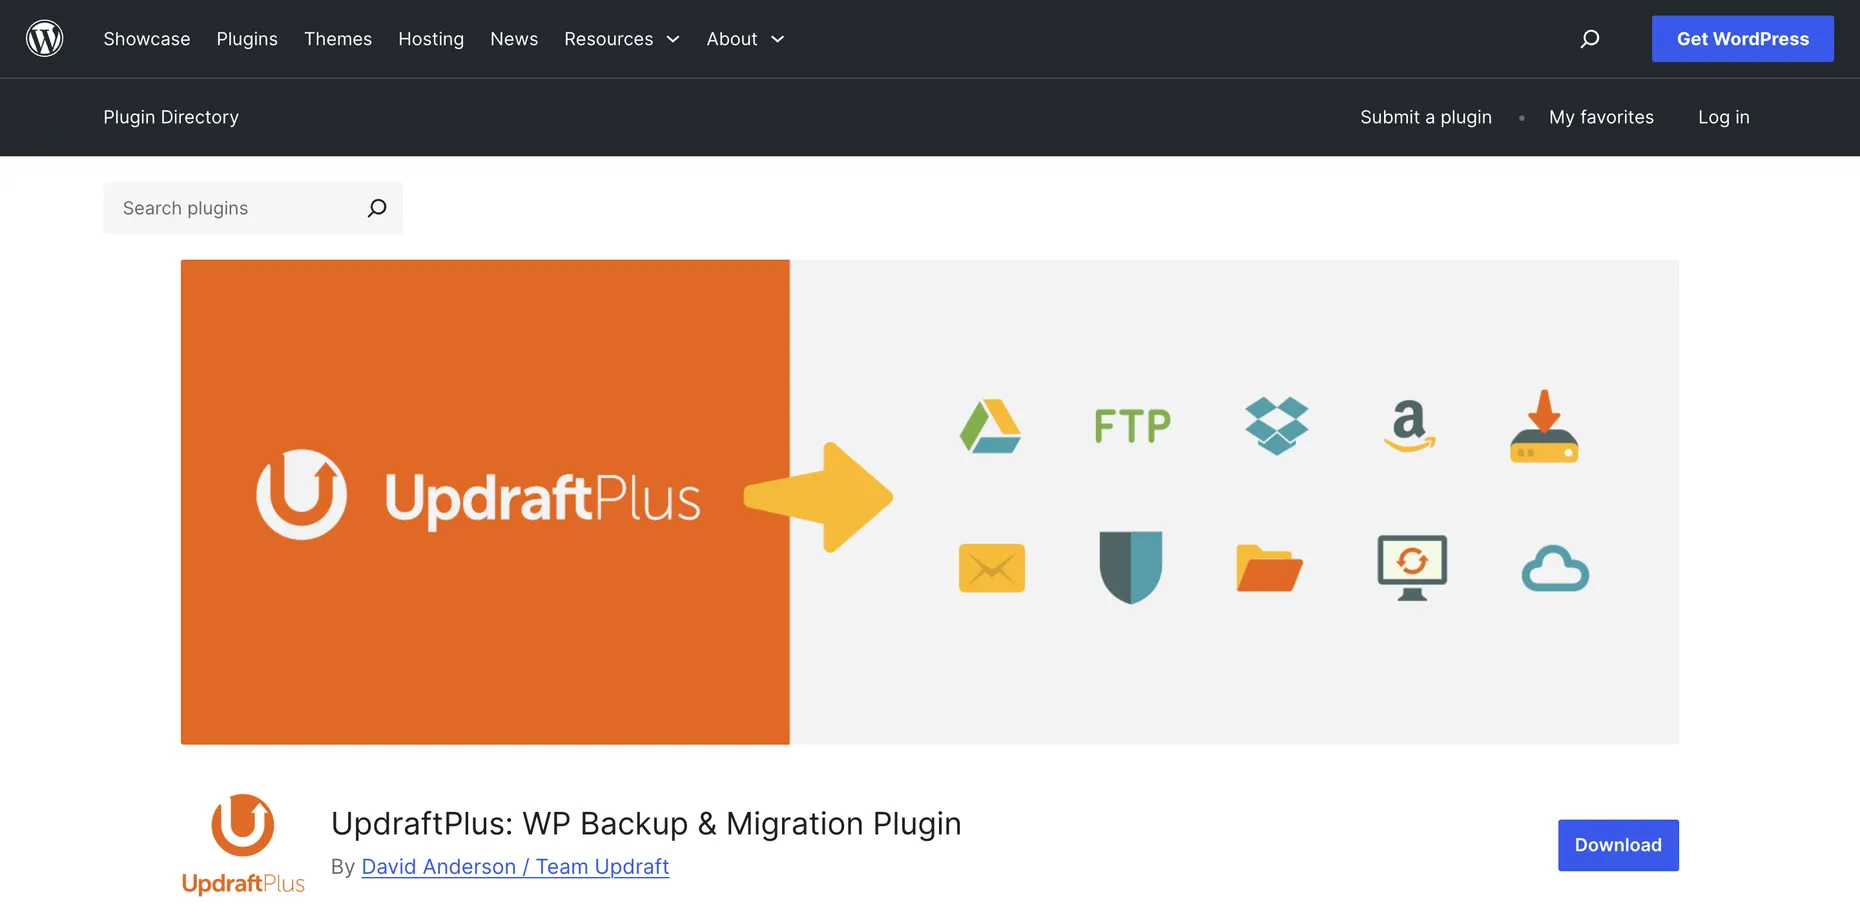Click the yellow arrow in the banner
1860x921 pixels.
tap(818, 497)
